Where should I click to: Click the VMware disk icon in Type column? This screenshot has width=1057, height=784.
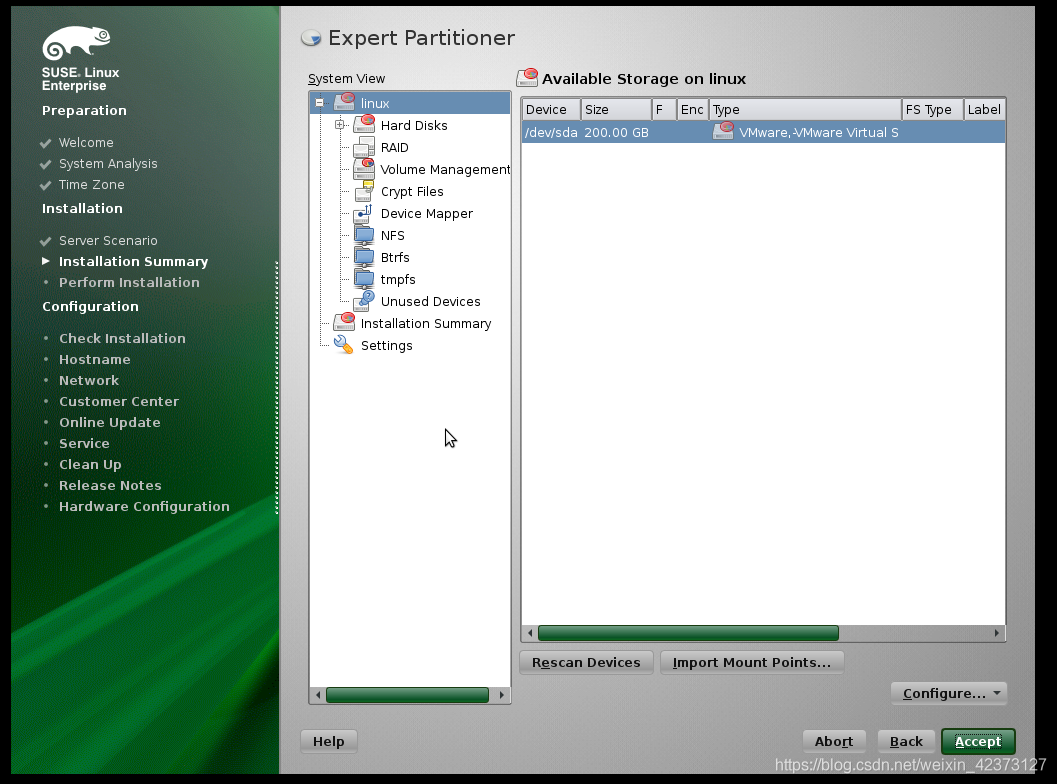click(x=723, y=131)
